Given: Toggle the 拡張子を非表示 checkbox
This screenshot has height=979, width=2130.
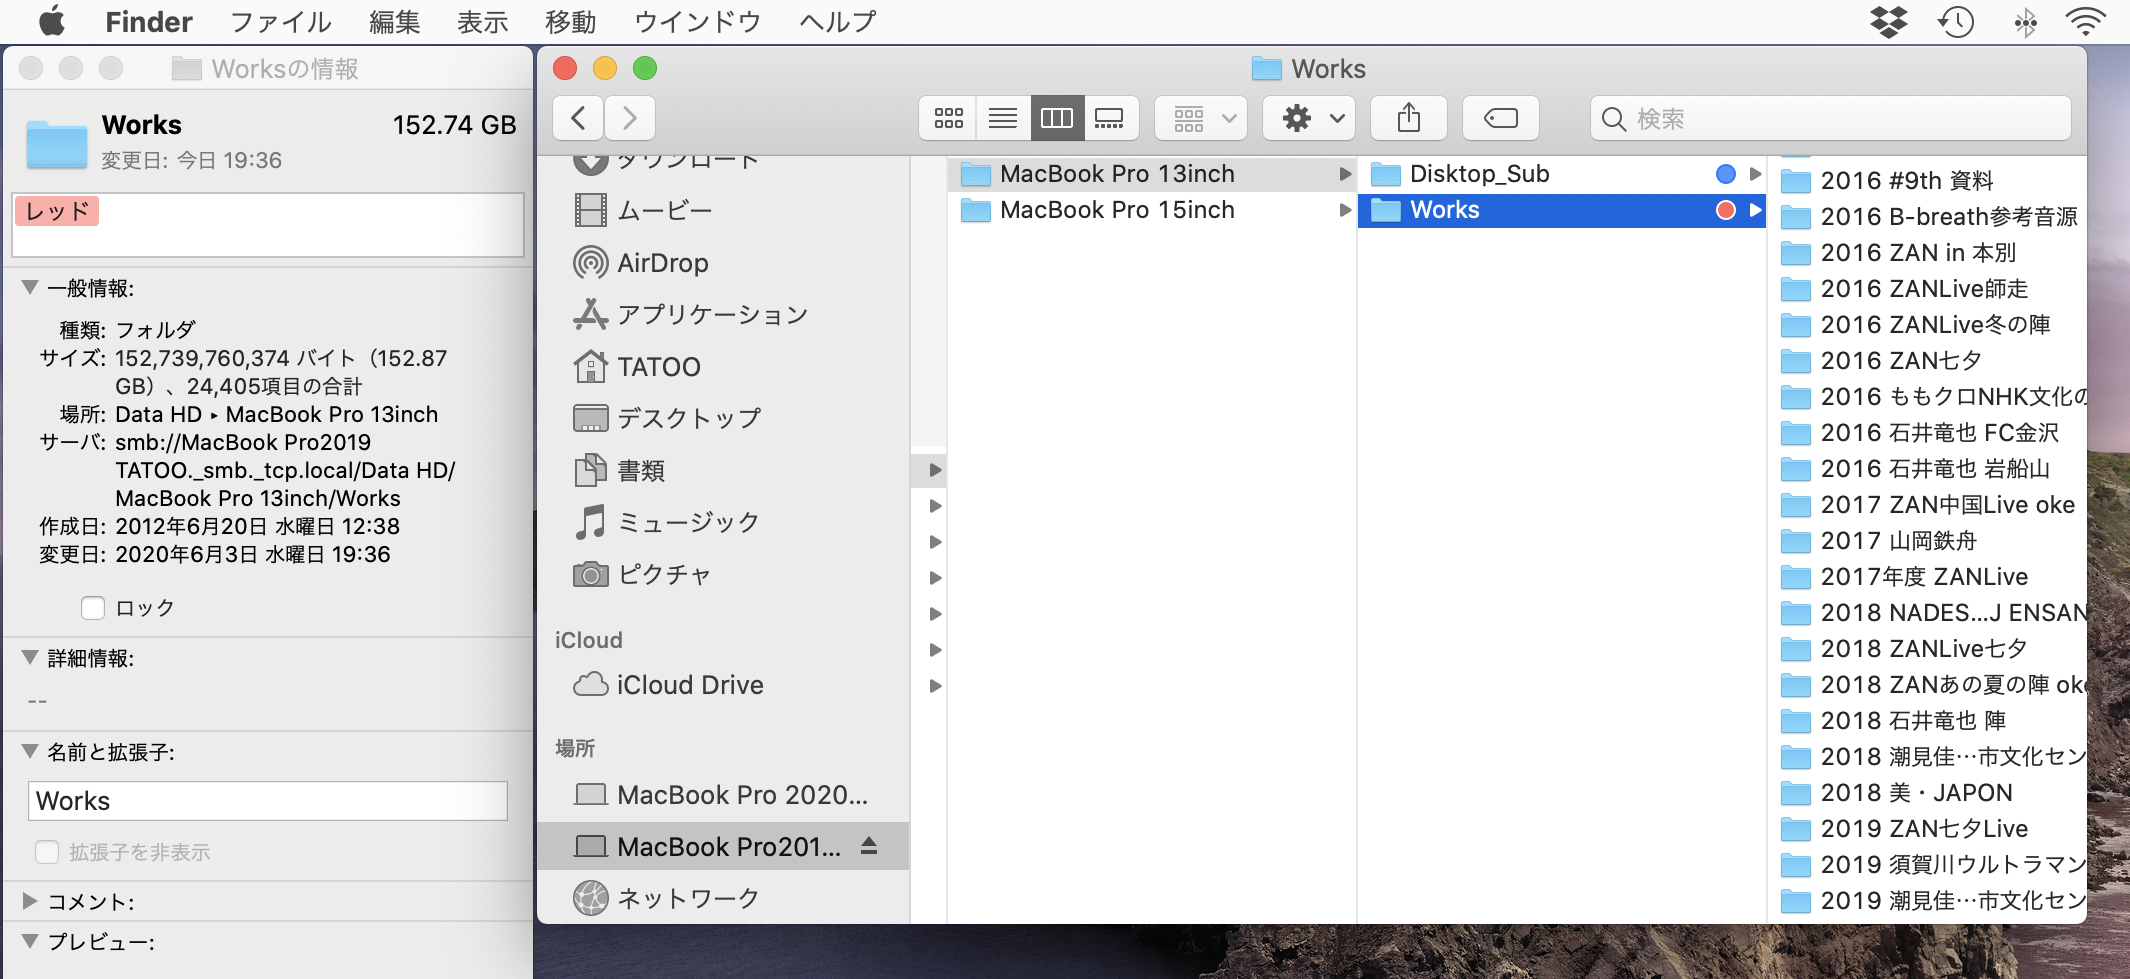Looking at the screenshot, I should click(x=46, y=852).
